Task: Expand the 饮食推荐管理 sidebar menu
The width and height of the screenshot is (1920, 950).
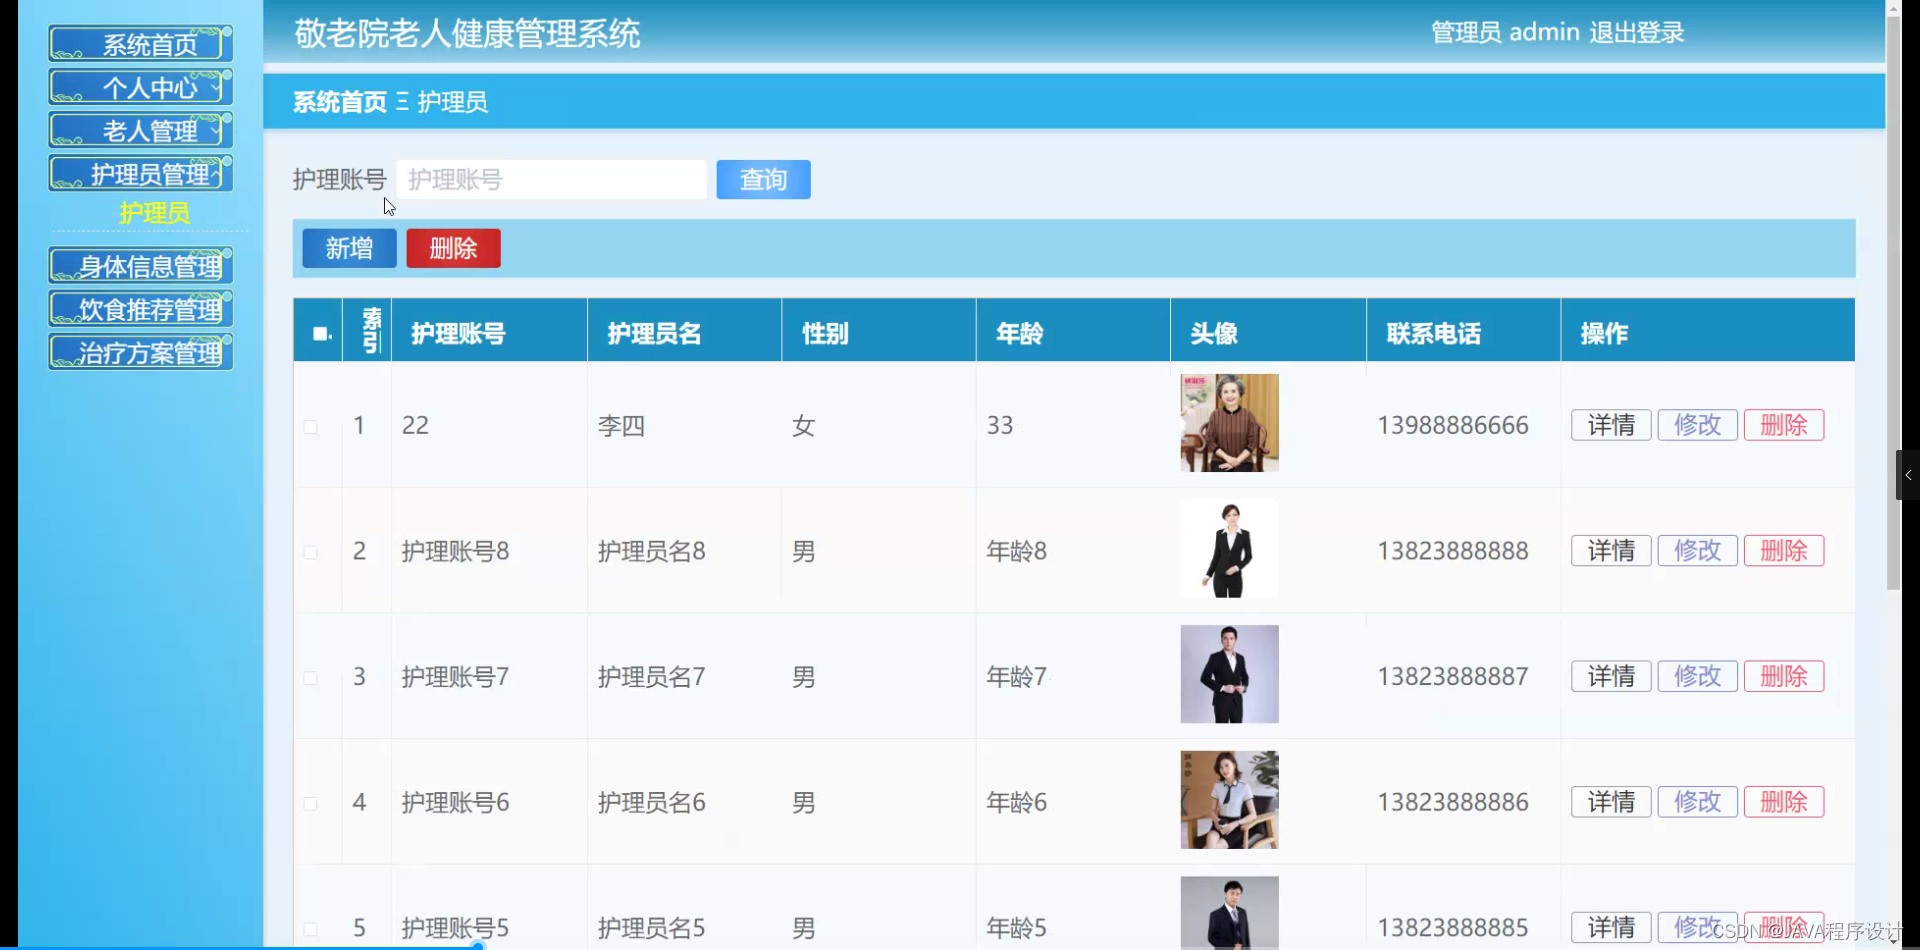Action: tap(141, 309)
